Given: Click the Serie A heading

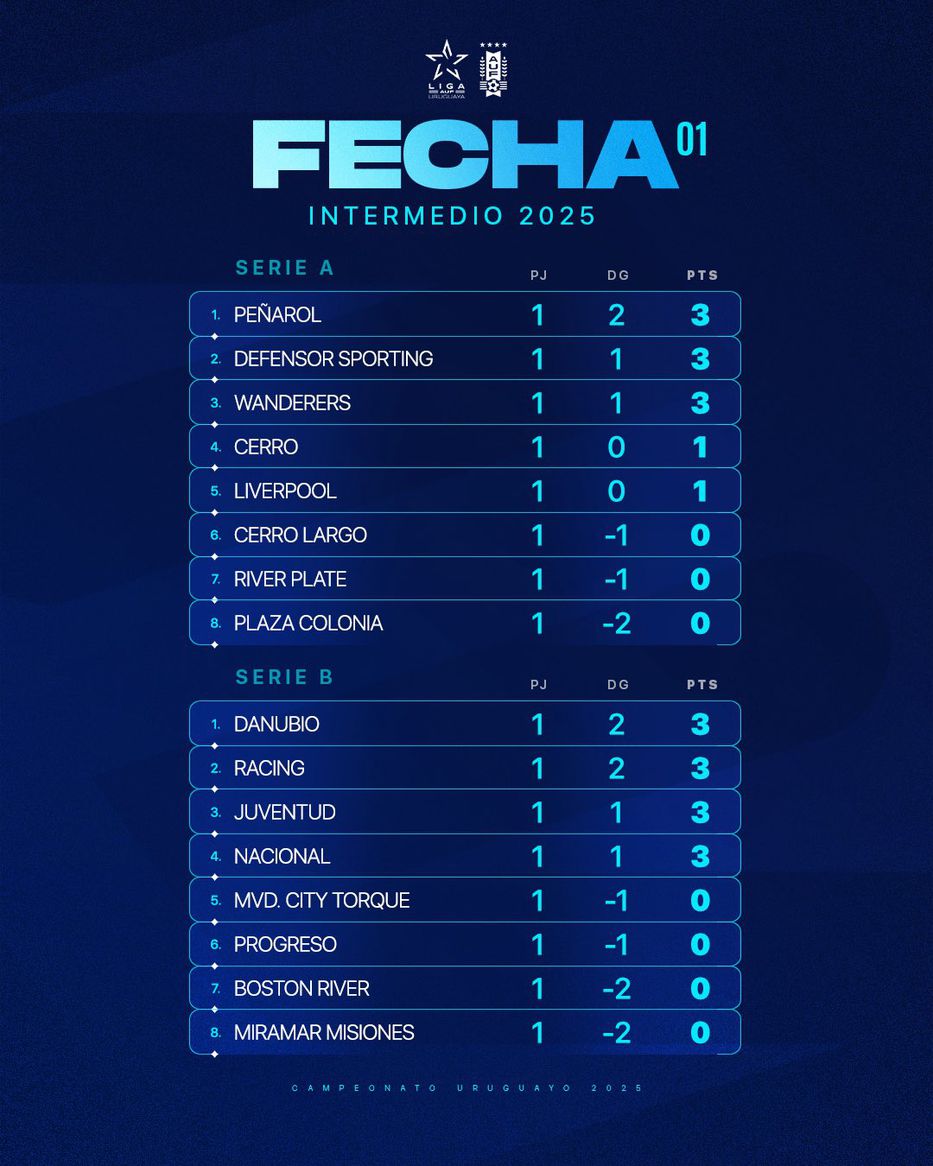Looking at the screenshot, I should tap(285, 268).
